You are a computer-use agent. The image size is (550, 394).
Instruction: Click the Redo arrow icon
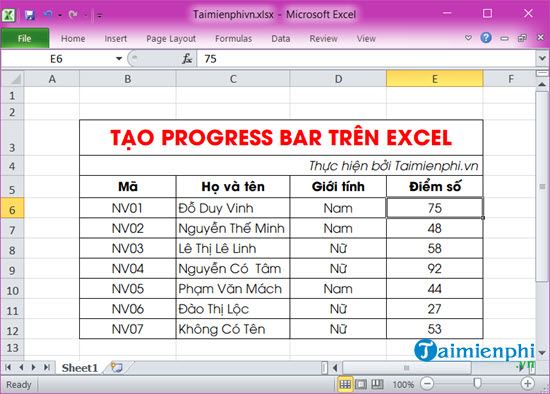coord(73,14)
